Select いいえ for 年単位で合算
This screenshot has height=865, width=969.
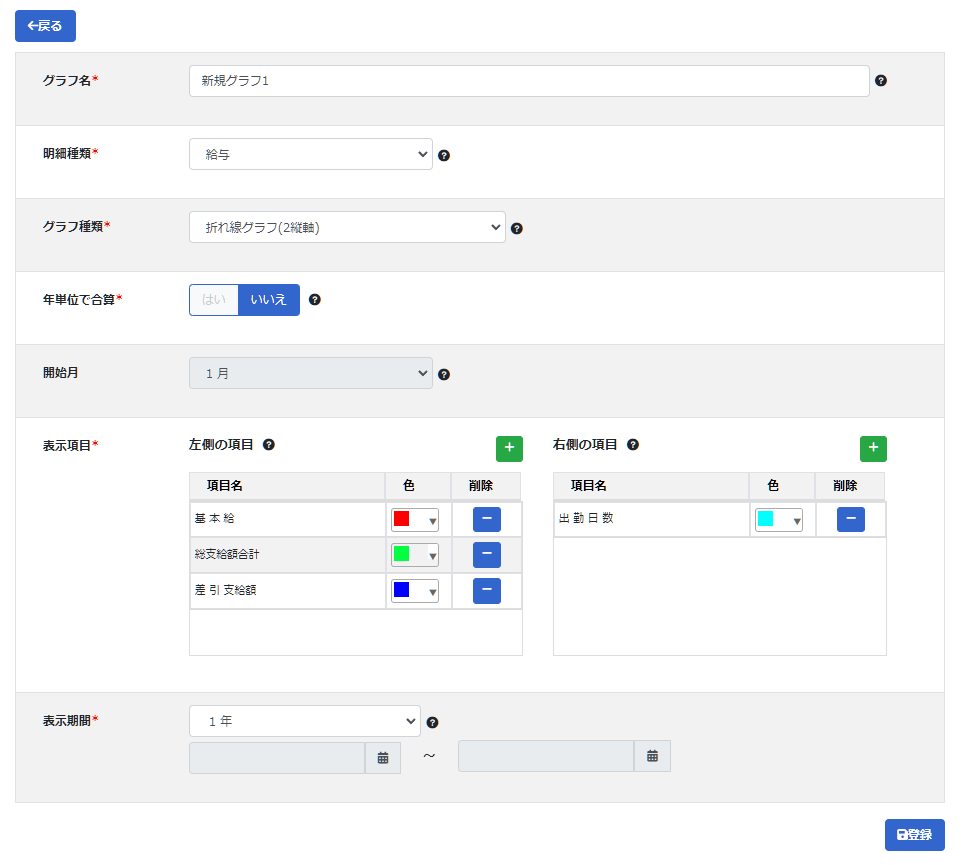[x=269, y=300]
